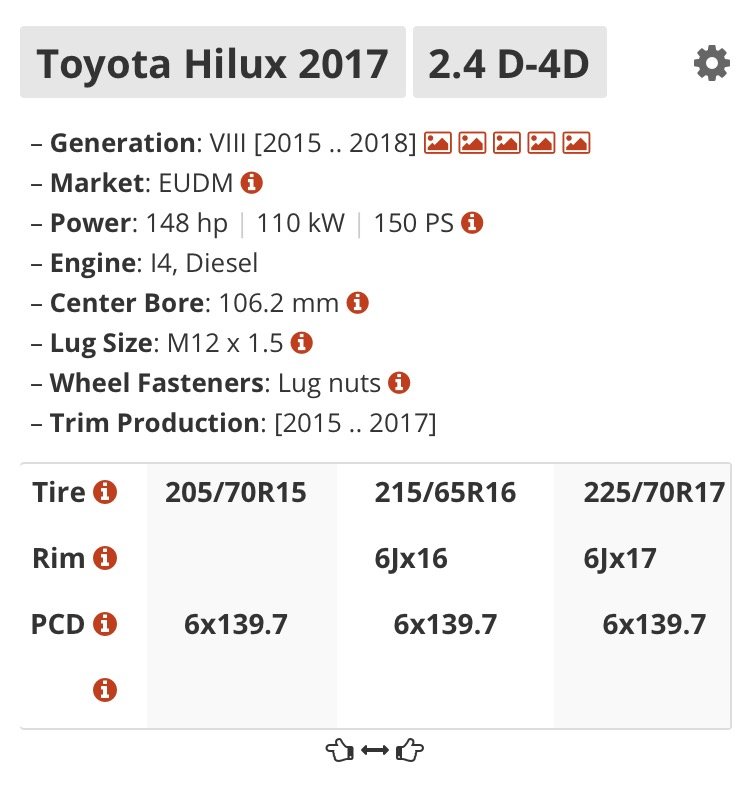Open the last generation photo icon
The image size is (750, 788).
(x=576, y=143)
